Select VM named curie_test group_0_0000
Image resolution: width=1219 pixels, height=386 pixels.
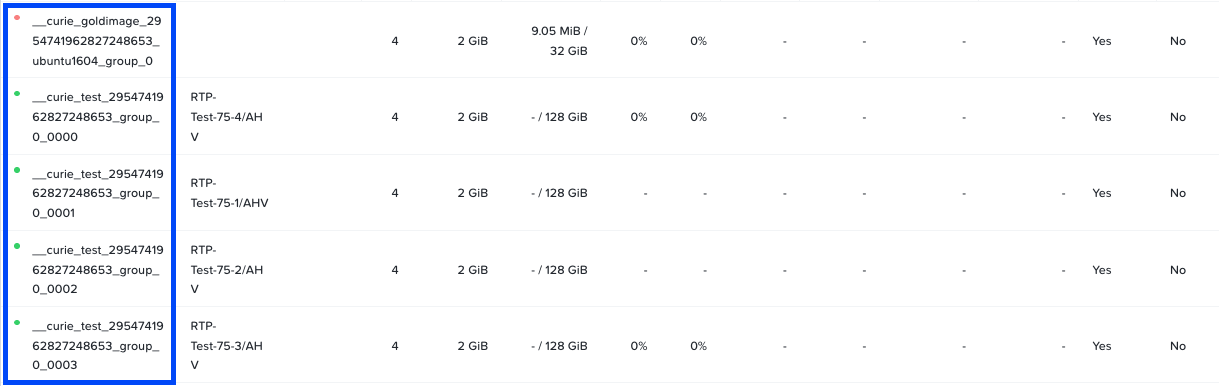(97, 117)
